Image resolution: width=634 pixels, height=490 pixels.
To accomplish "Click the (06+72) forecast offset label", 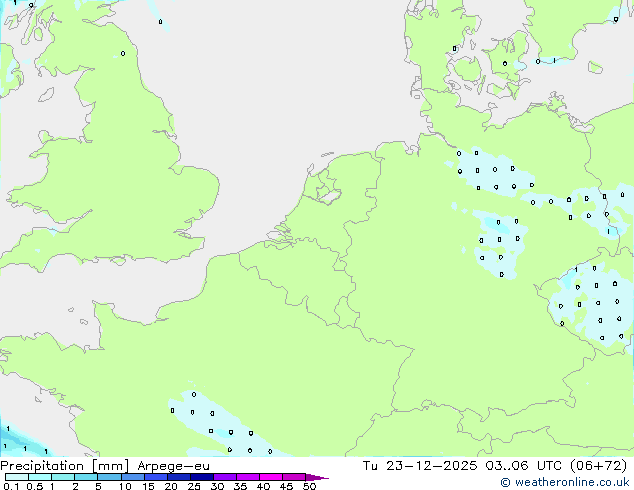I will click(600, 466).
